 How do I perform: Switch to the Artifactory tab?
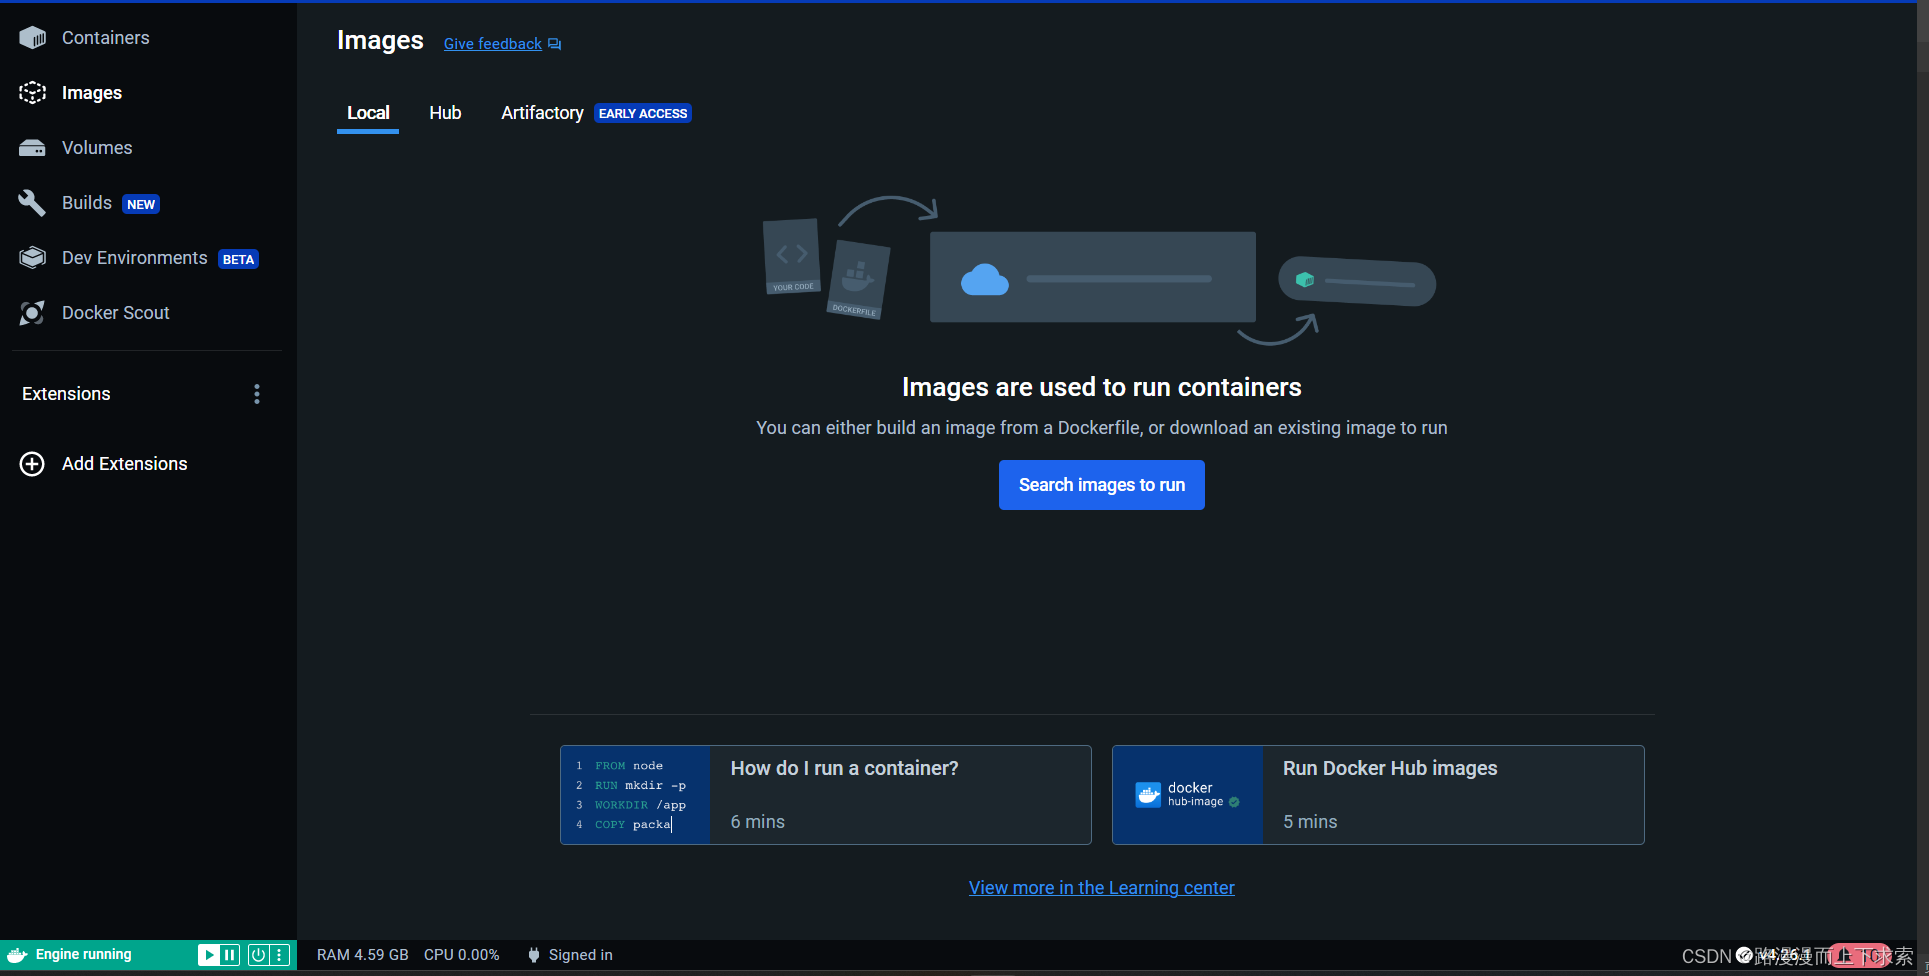pos(542,113)
